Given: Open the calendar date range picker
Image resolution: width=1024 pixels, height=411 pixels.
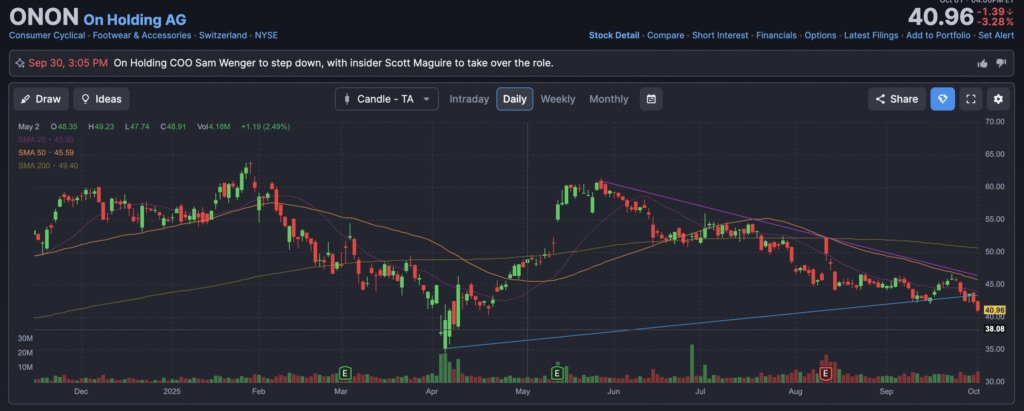Looking at the screenshot, I should point(651,99).
